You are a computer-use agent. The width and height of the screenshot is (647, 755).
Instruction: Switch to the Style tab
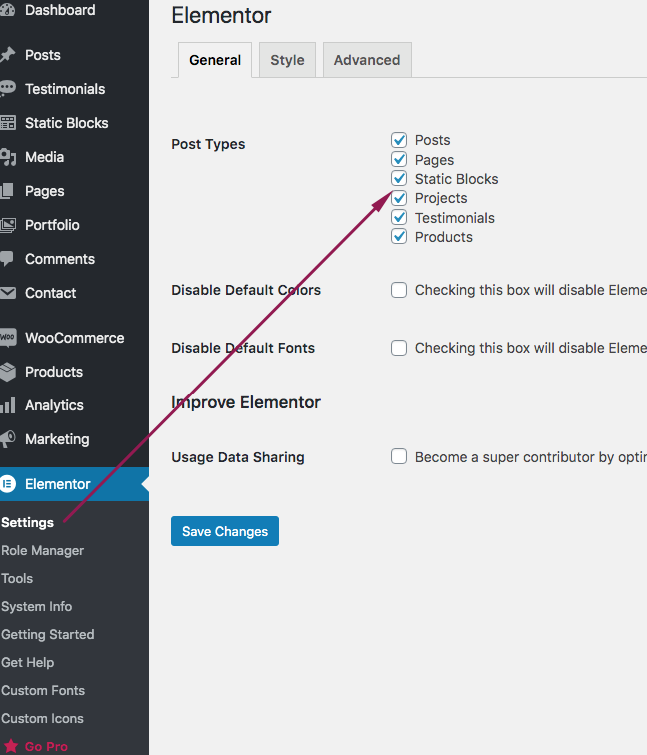287,60
